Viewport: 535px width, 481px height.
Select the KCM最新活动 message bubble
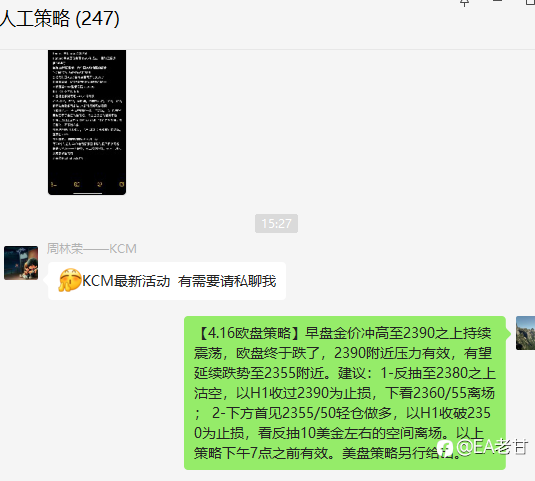click(167, 281)
